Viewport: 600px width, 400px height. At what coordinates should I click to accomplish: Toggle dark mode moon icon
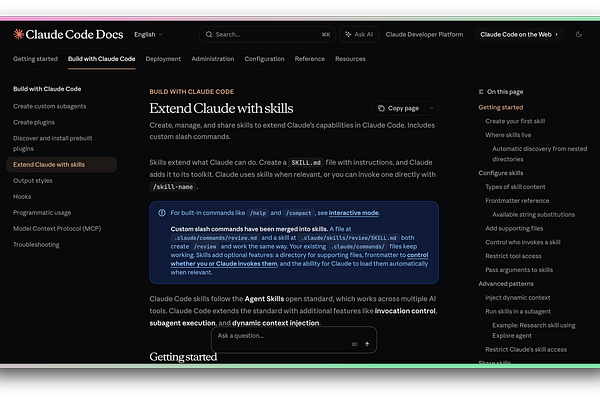(579, 34)
